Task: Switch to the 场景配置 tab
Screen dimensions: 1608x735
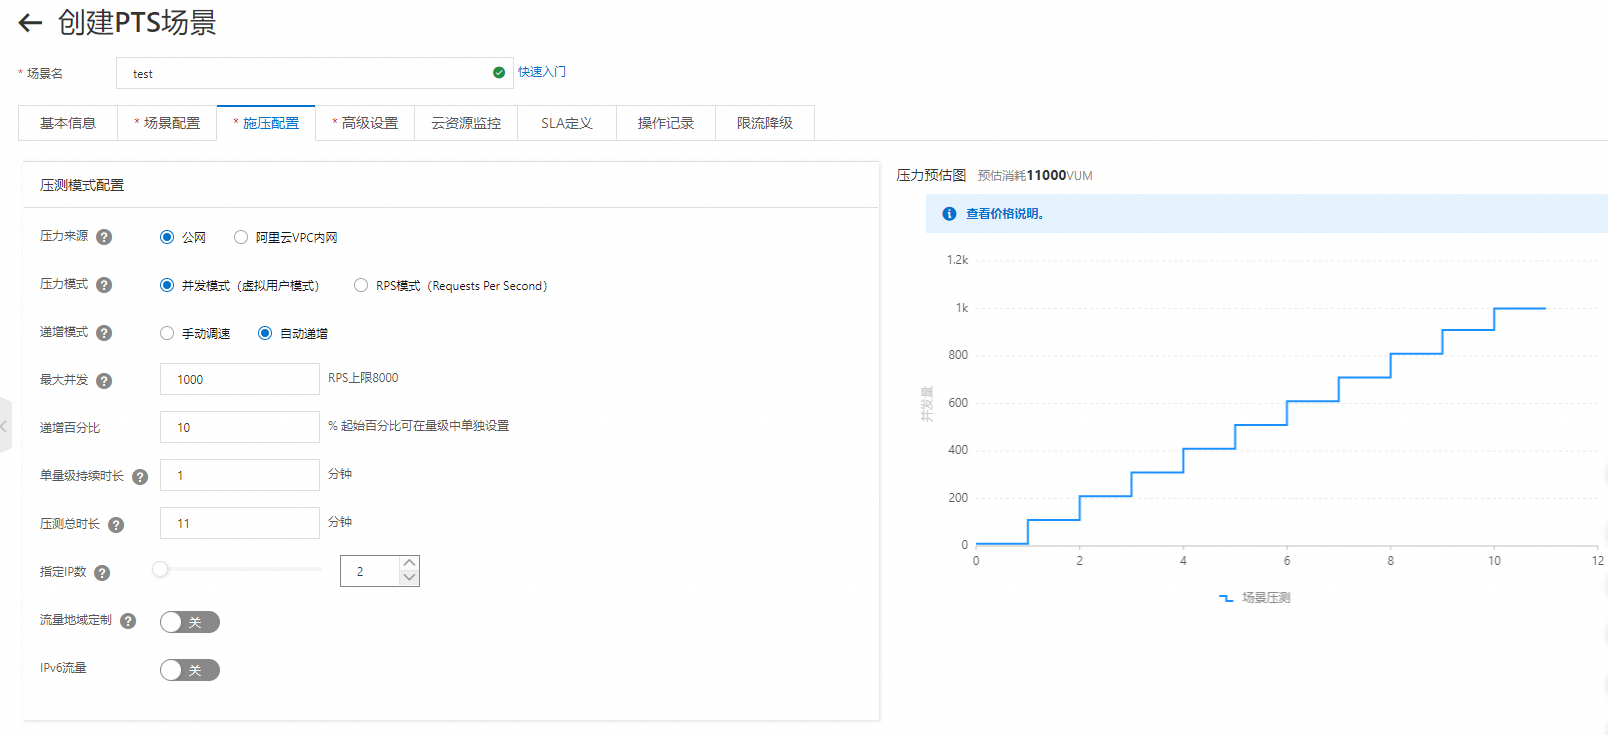Action: tap(167, 123)
